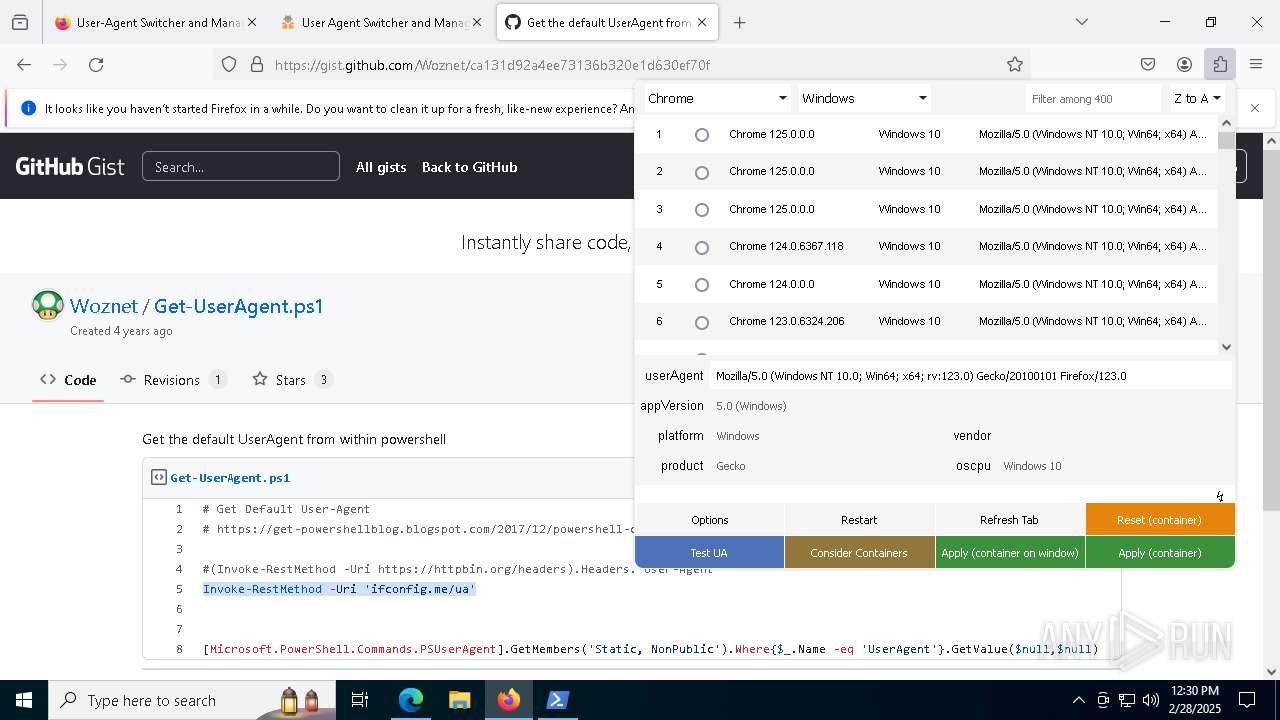Click the blue Test UA button
This screenshot has width=1280, height=720.
709,553
